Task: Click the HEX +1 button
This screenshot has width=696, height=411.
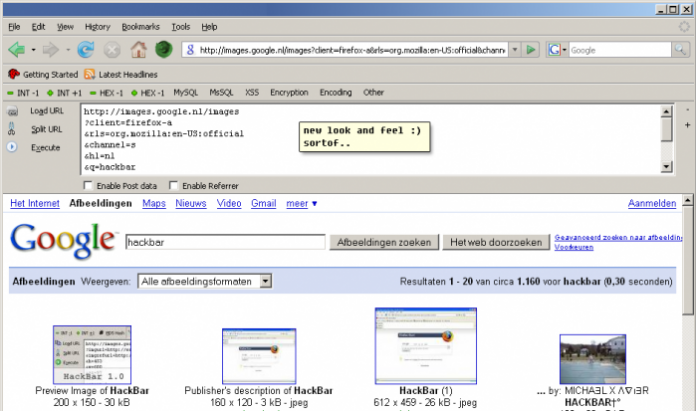Action: click(148, 93)
